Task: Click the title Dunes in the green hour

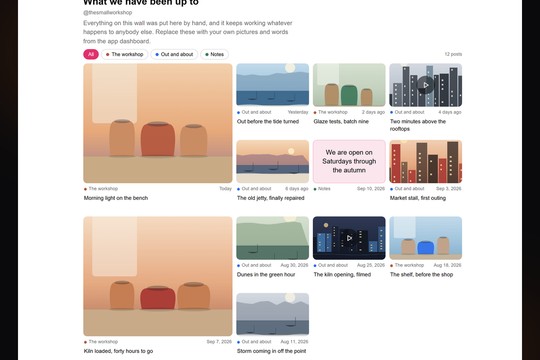Action: coord(266,275)
